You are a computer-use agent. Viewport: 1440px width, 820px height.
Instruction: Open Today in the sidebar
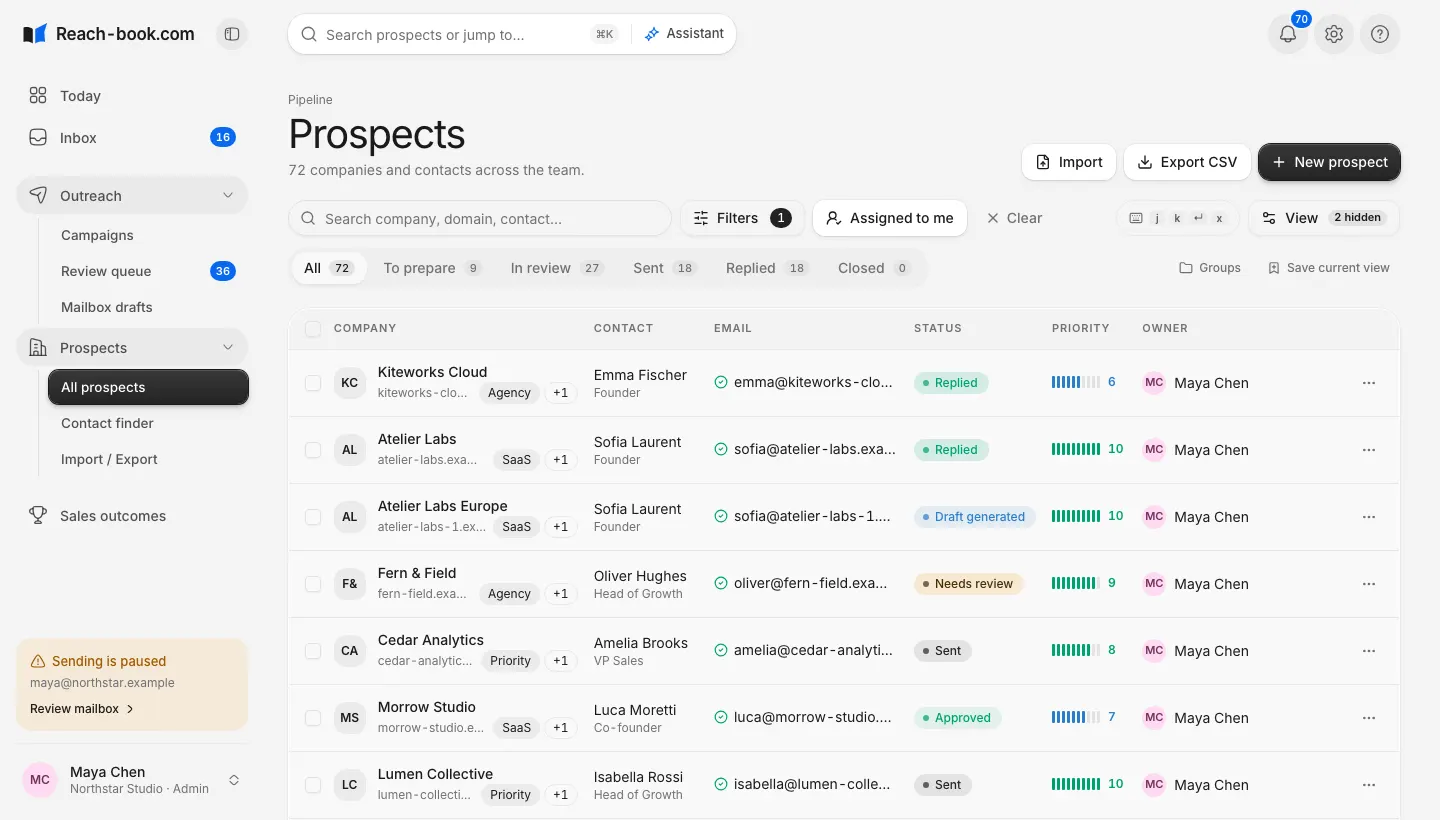tap(132, 96)
